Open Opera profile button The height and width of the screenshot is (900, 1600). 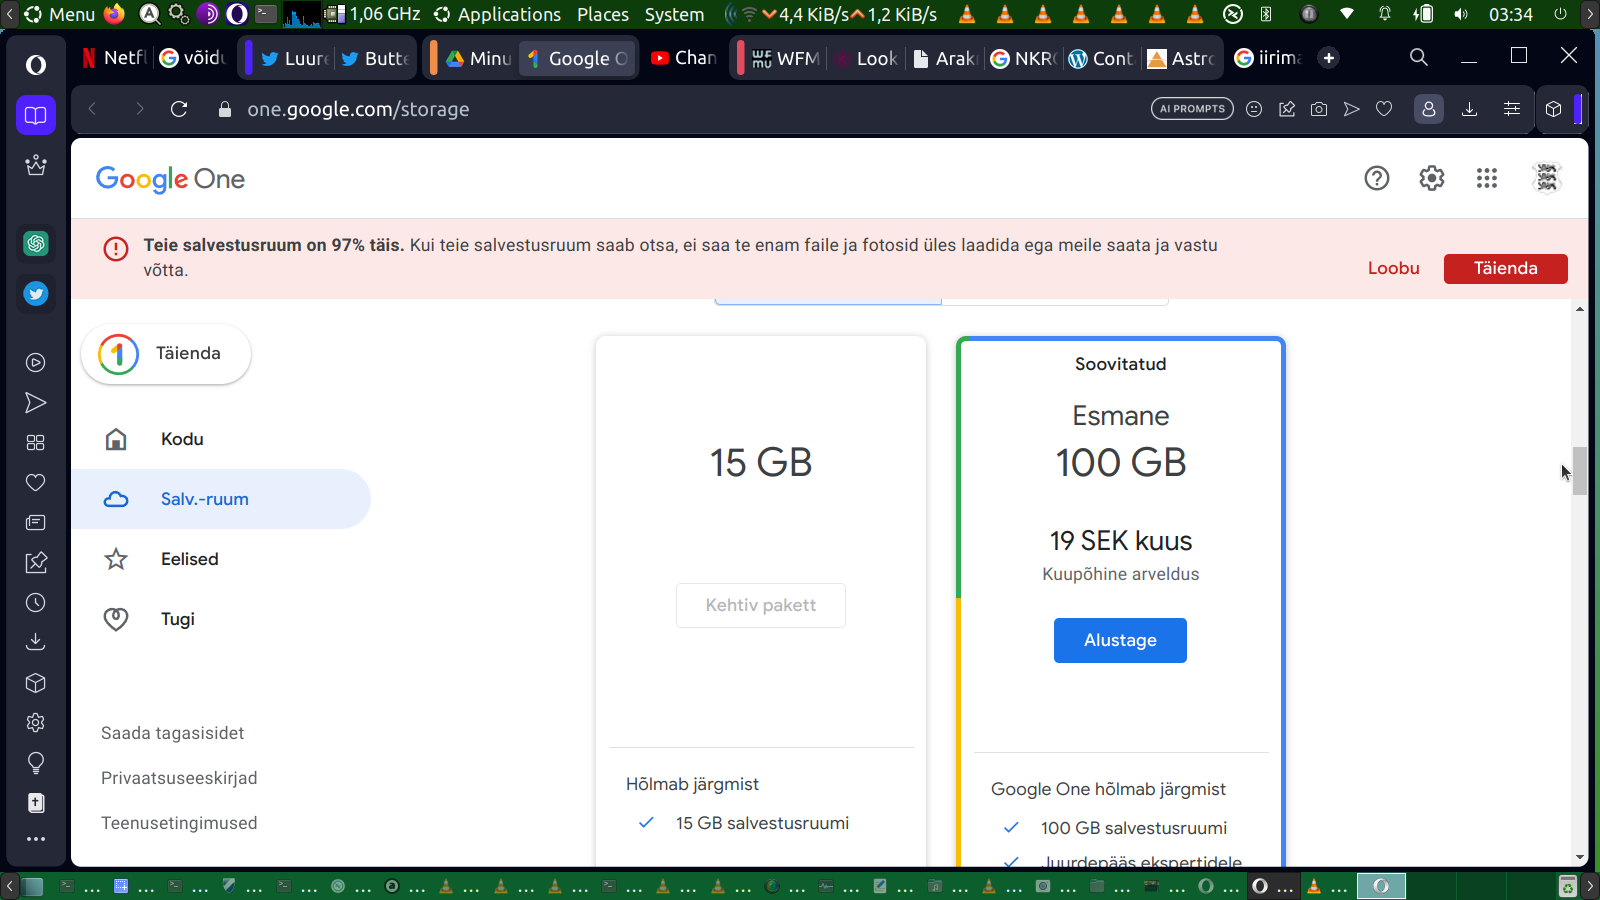click(x=1429, y=109)
